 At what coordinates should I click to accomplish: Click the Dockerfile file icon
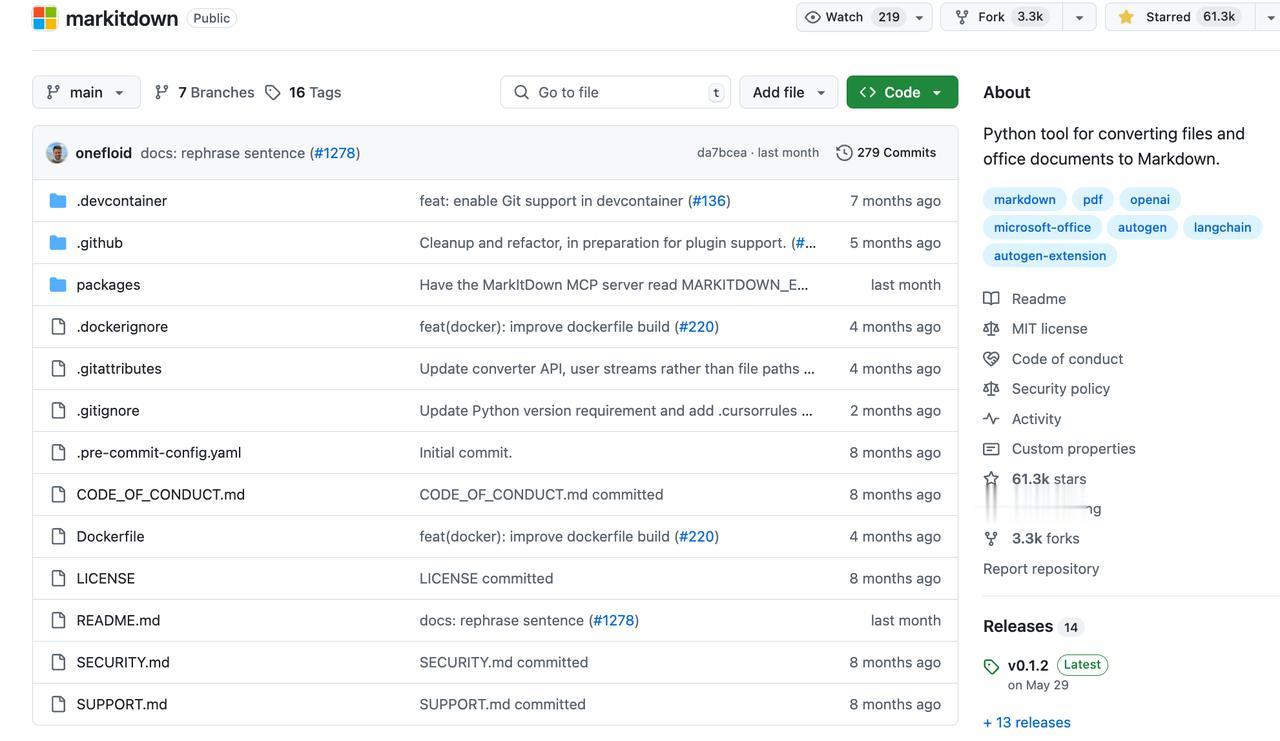click(58, 537)
